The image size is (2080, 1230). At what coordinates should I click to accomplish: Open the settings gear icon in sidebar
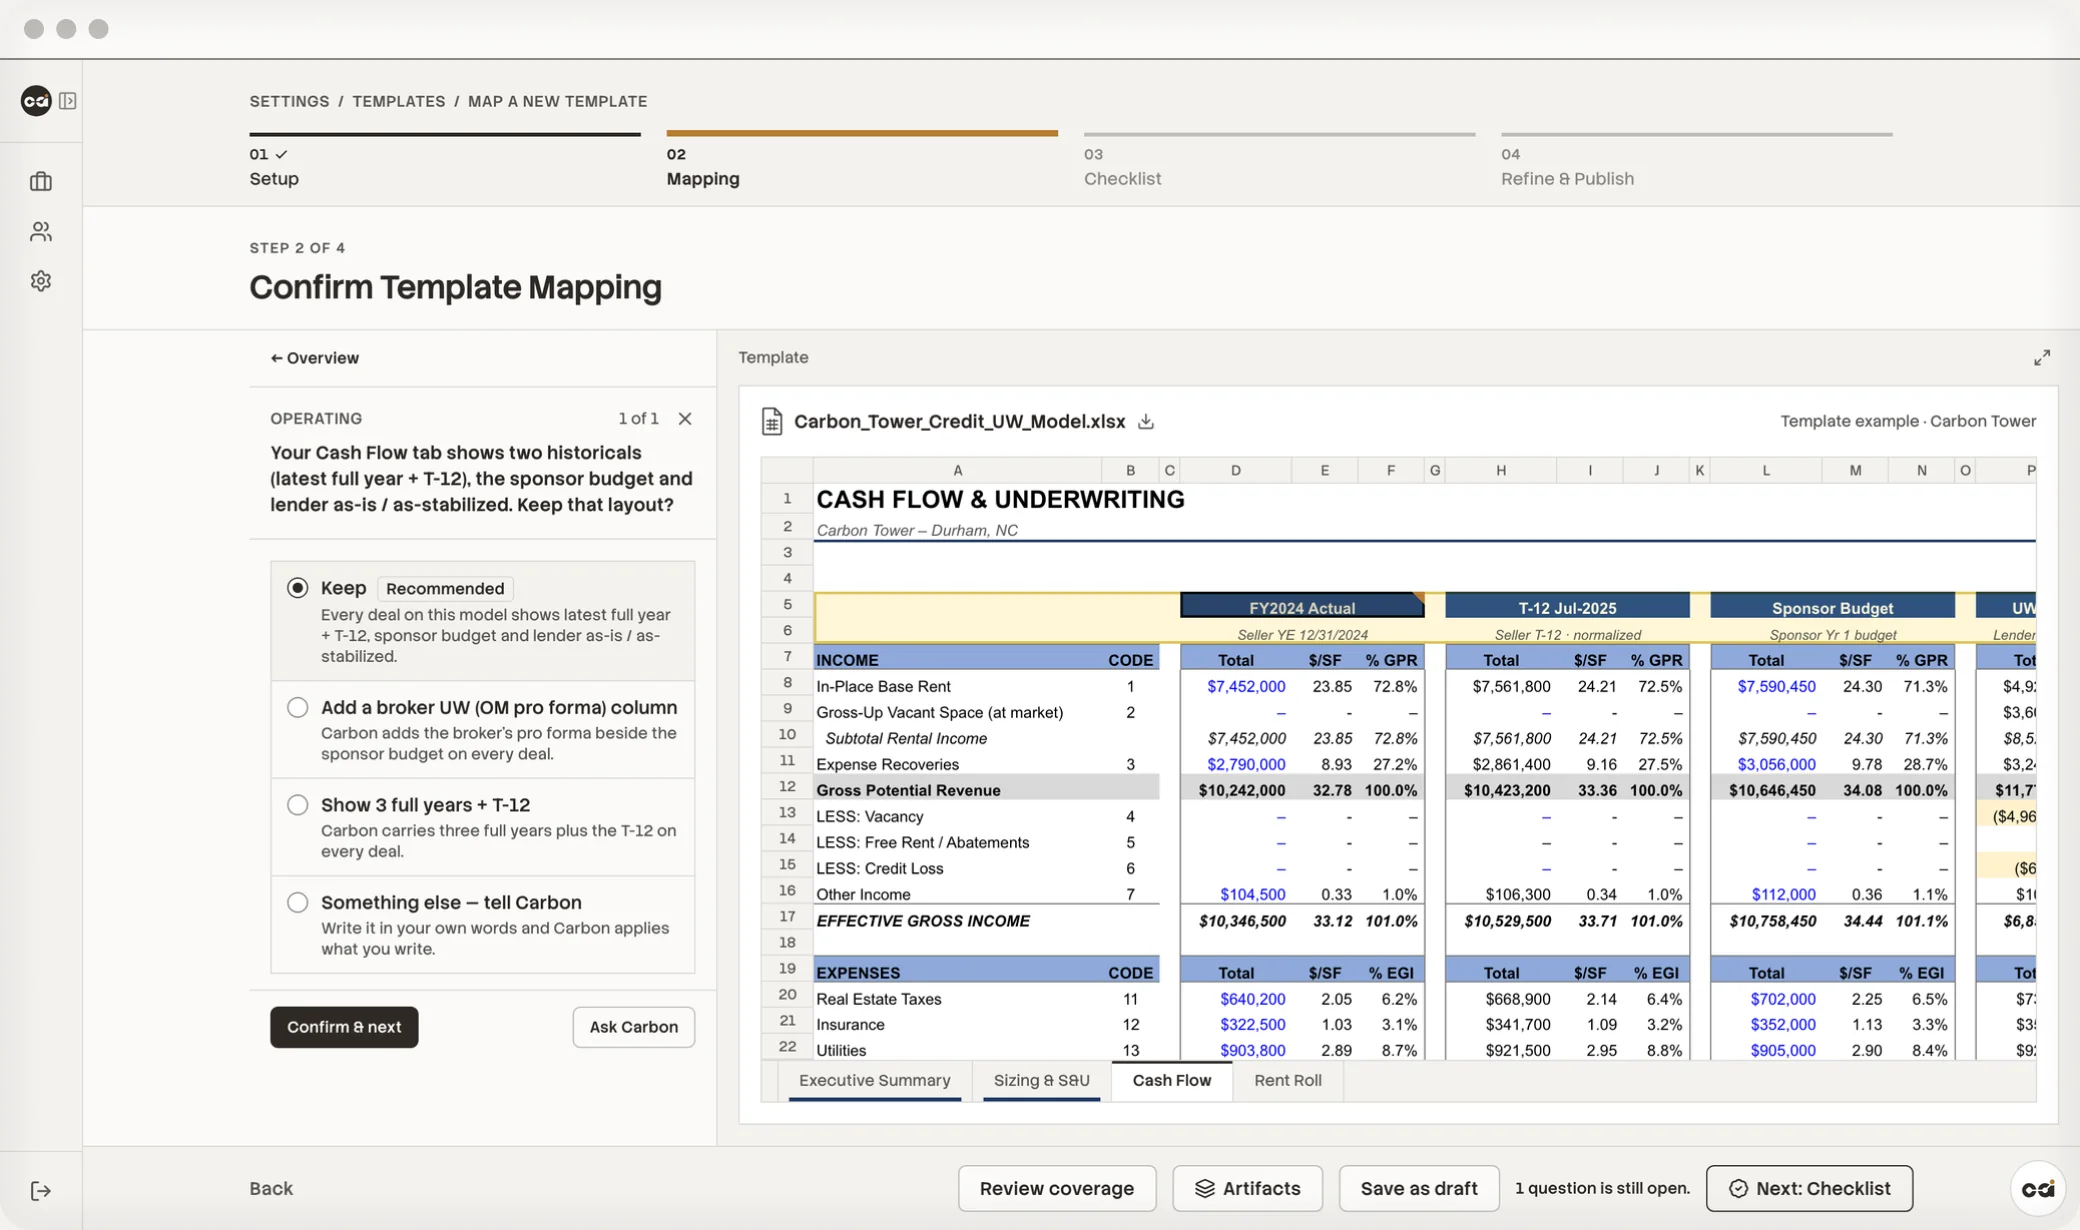[41, 281]
